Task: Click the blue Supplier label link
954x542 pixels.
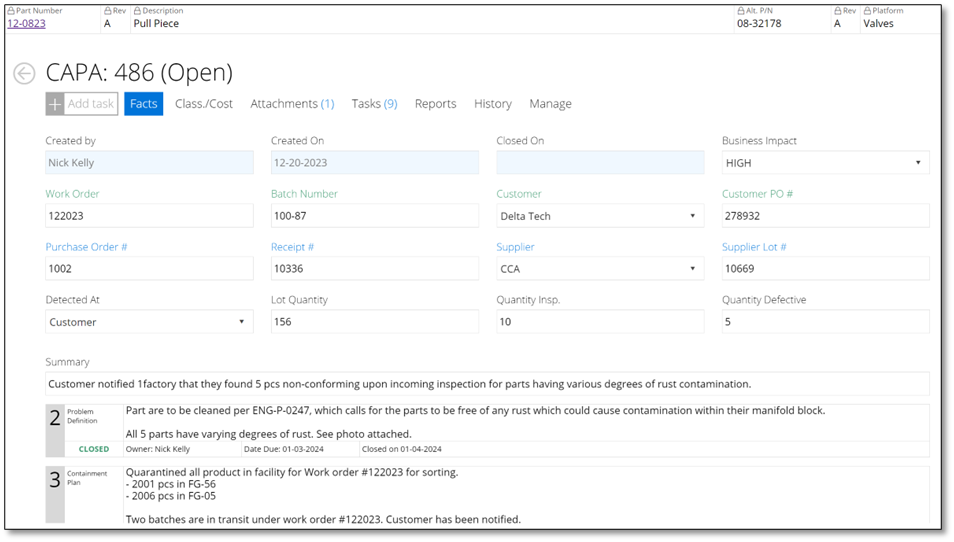Action: coord(515,247)
